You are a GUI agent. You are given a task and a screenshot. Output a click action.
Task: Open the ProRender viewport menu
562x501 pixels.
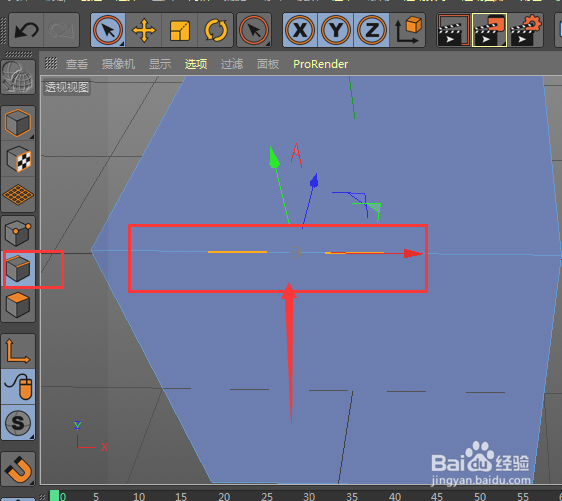coord(320,64)
